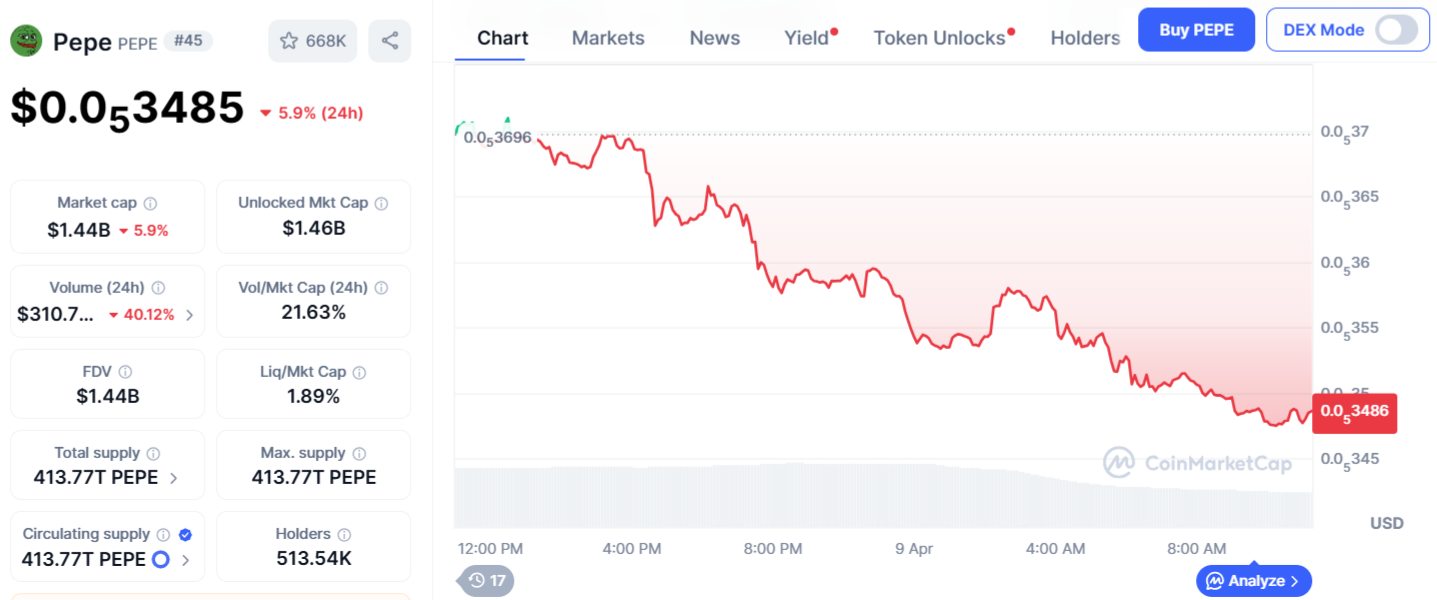Select the 9 Apr marker on the timeline
The height and width of the screenshot is (600, 1437).
click(x=913, y=549)
